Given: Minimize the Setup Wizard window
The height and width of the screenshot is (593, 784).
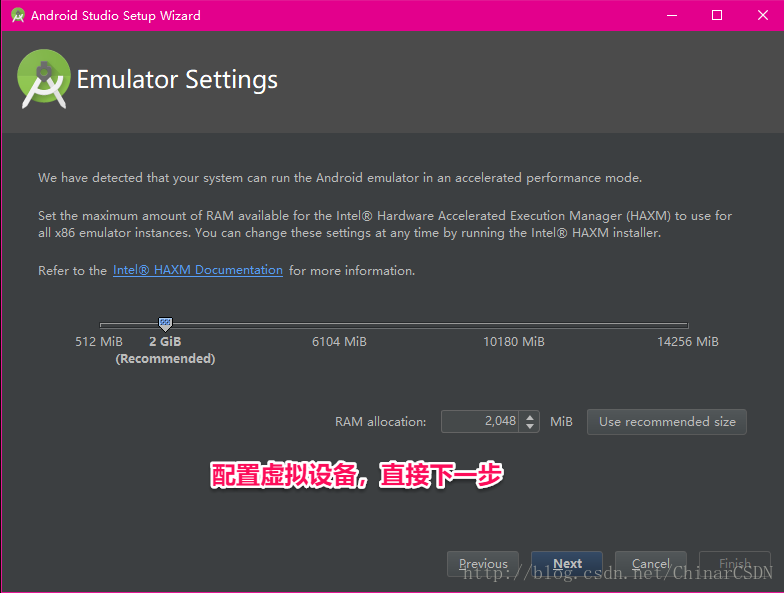Looking at the screenshot, I should [672, 16].
